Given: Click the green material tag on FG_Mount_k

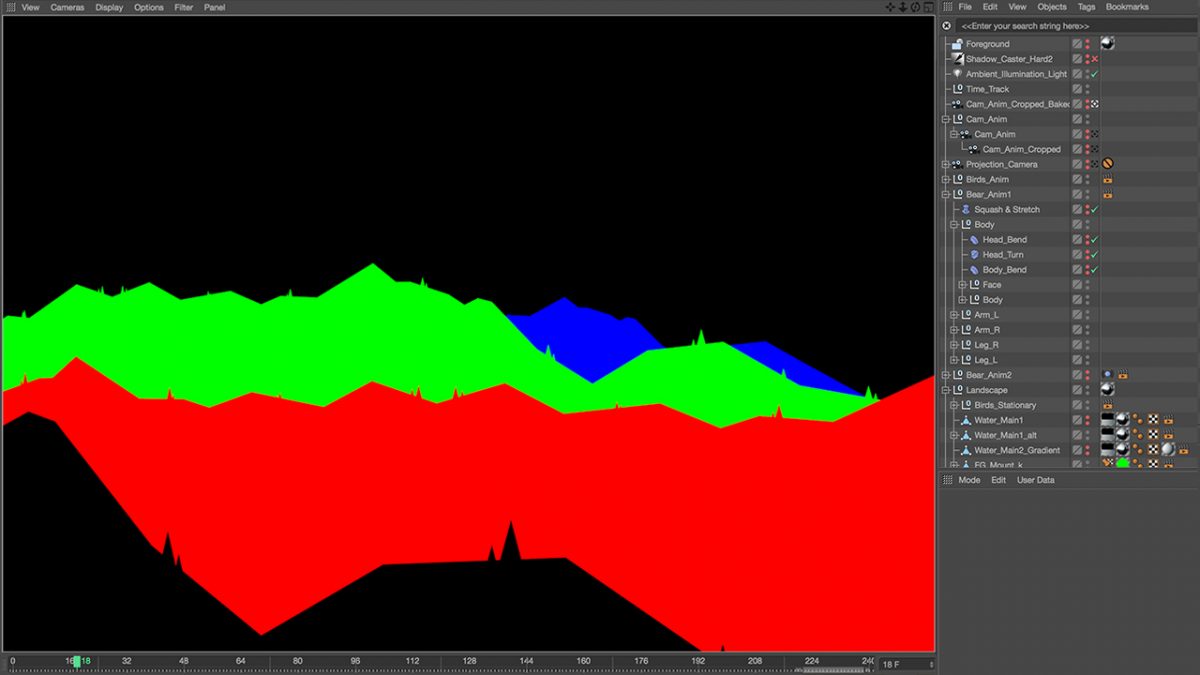Looking at the screenshot, I should click(x=1122, y=464).
